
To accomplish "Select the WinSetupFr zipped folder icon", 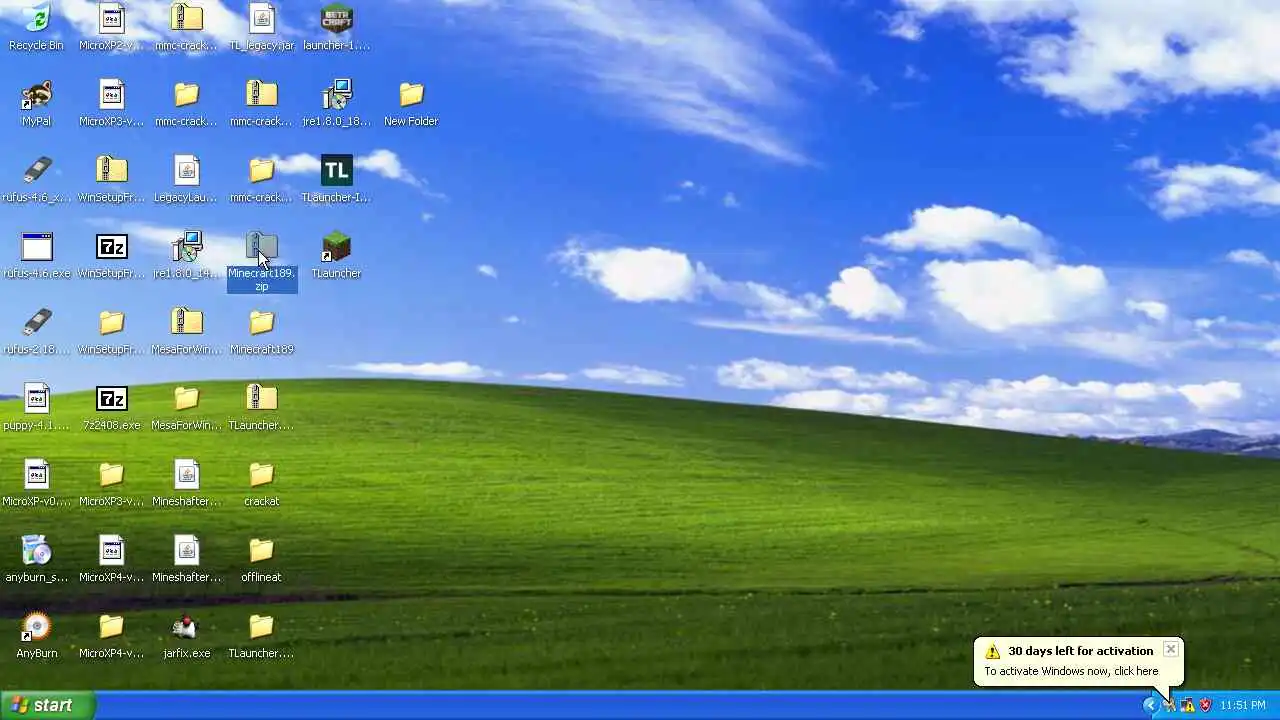I will [x=111, y=171].
